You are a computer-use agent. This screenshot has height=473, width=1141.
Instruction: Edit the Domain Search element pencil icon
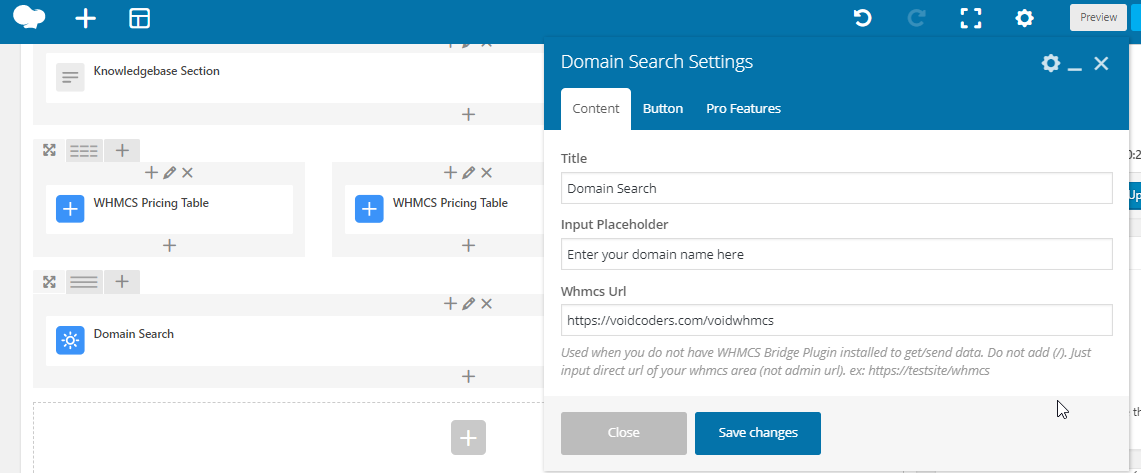coord(468,304)
